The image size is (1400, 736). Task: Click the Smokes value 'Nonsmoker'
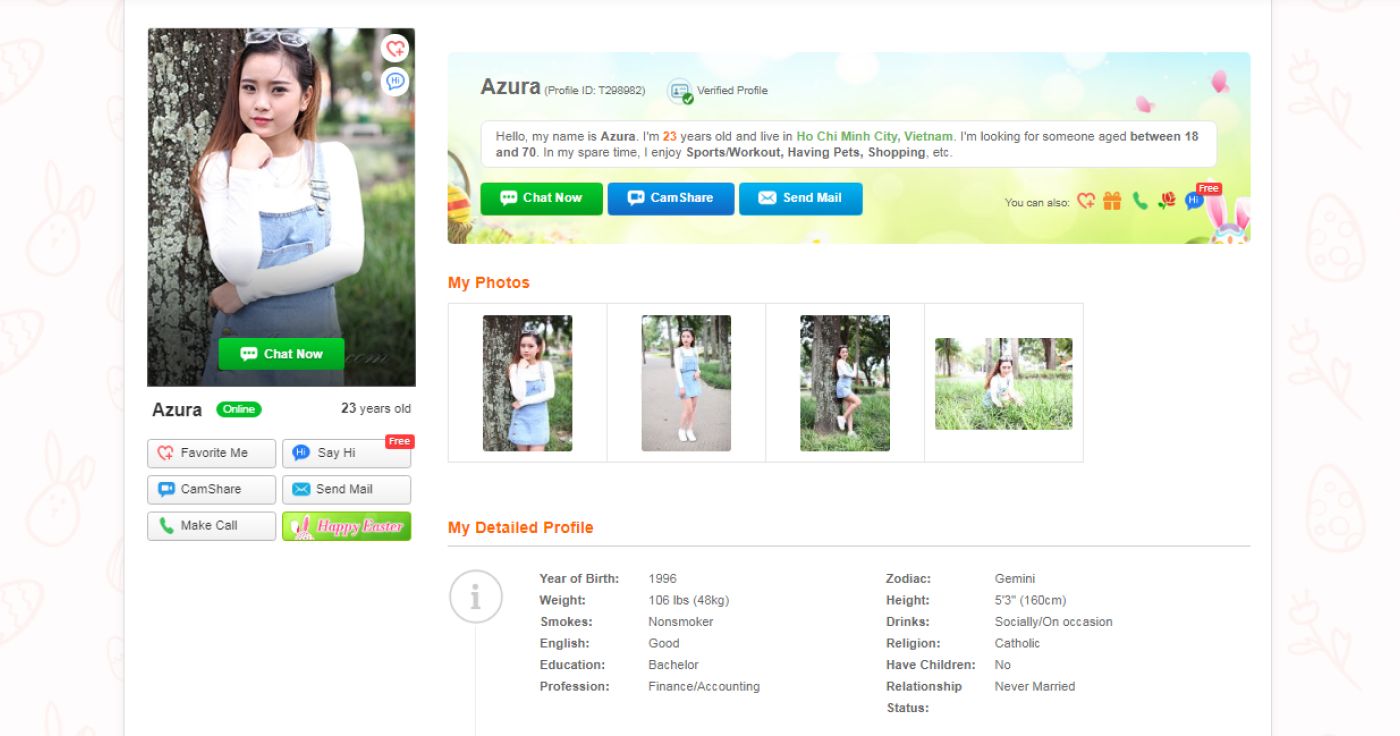[681, 622]
